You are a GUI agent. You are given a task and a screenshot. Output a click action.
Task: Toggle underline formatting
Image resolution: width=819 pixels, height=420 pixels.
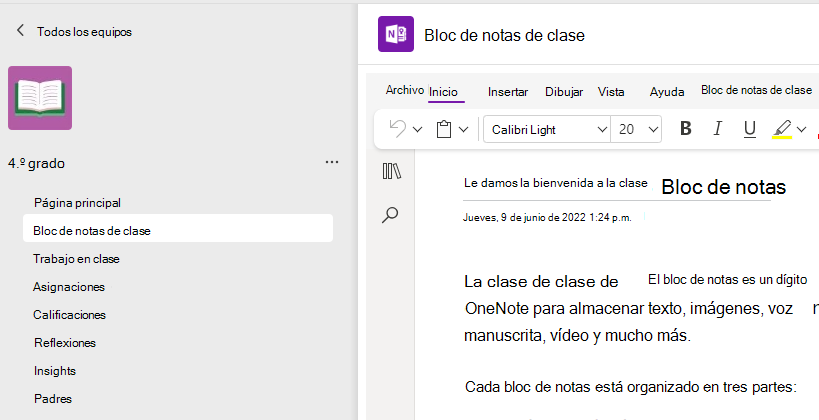coord(750,129)
